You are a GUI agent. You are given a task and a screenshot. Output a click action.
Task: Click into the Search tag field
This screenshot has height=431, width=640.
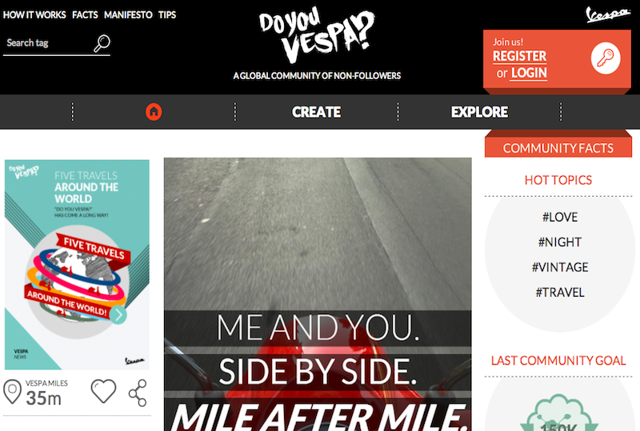point(48,43)
